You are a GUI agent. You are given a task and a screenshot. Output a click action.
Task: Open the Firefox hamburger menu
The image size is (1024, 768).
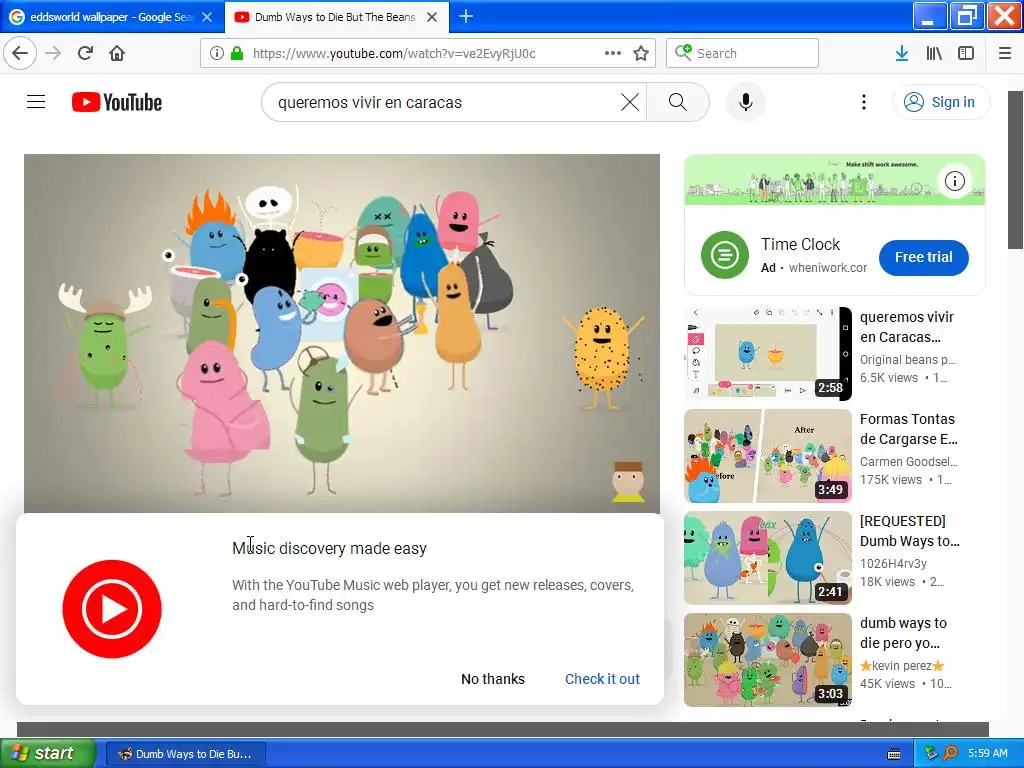1005,53
